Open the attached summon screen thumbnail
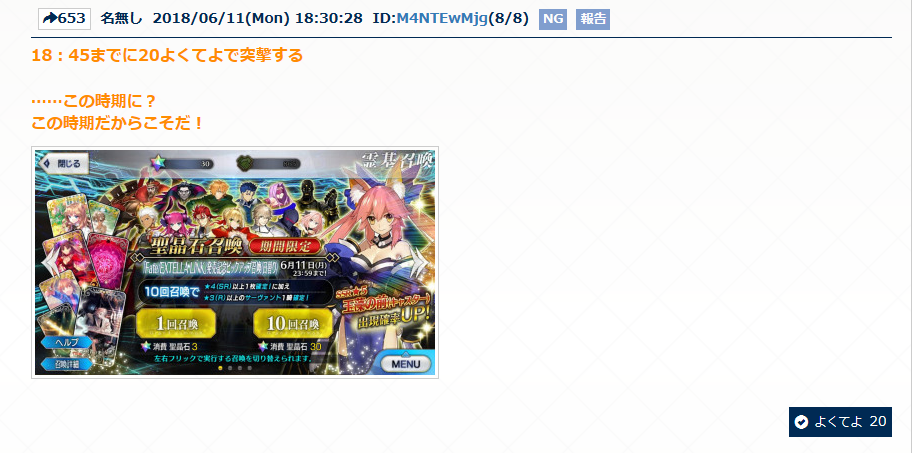 pyautogui.click(x=235, y=262)
